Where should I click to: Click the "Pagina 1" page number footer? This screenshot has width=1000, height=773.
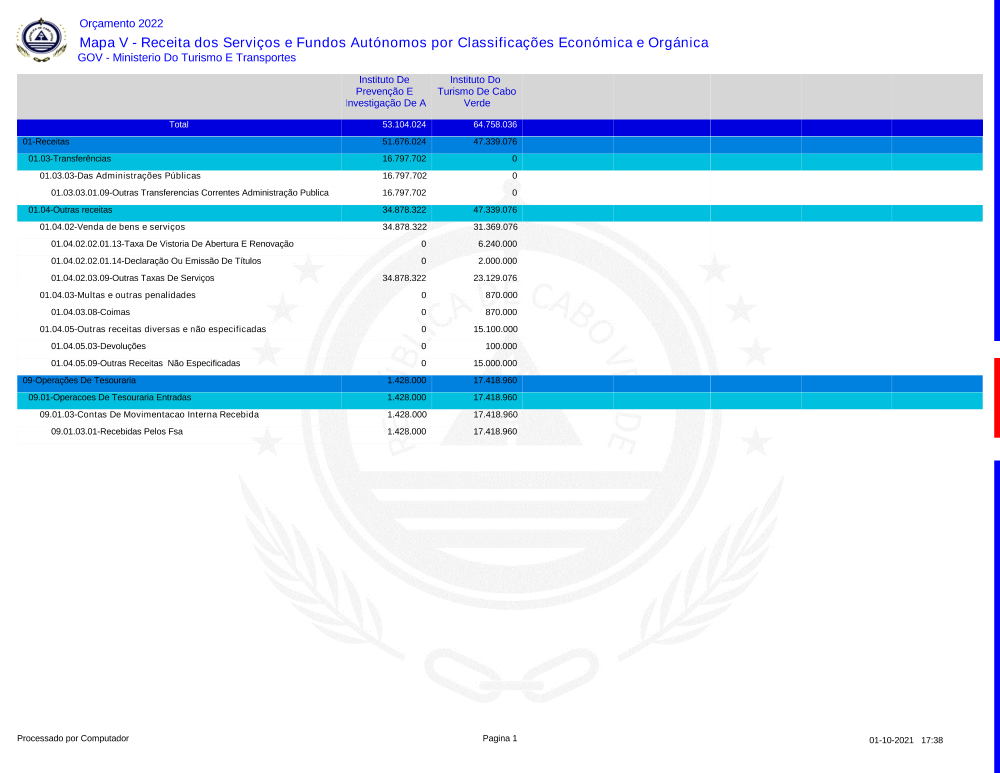500,738
